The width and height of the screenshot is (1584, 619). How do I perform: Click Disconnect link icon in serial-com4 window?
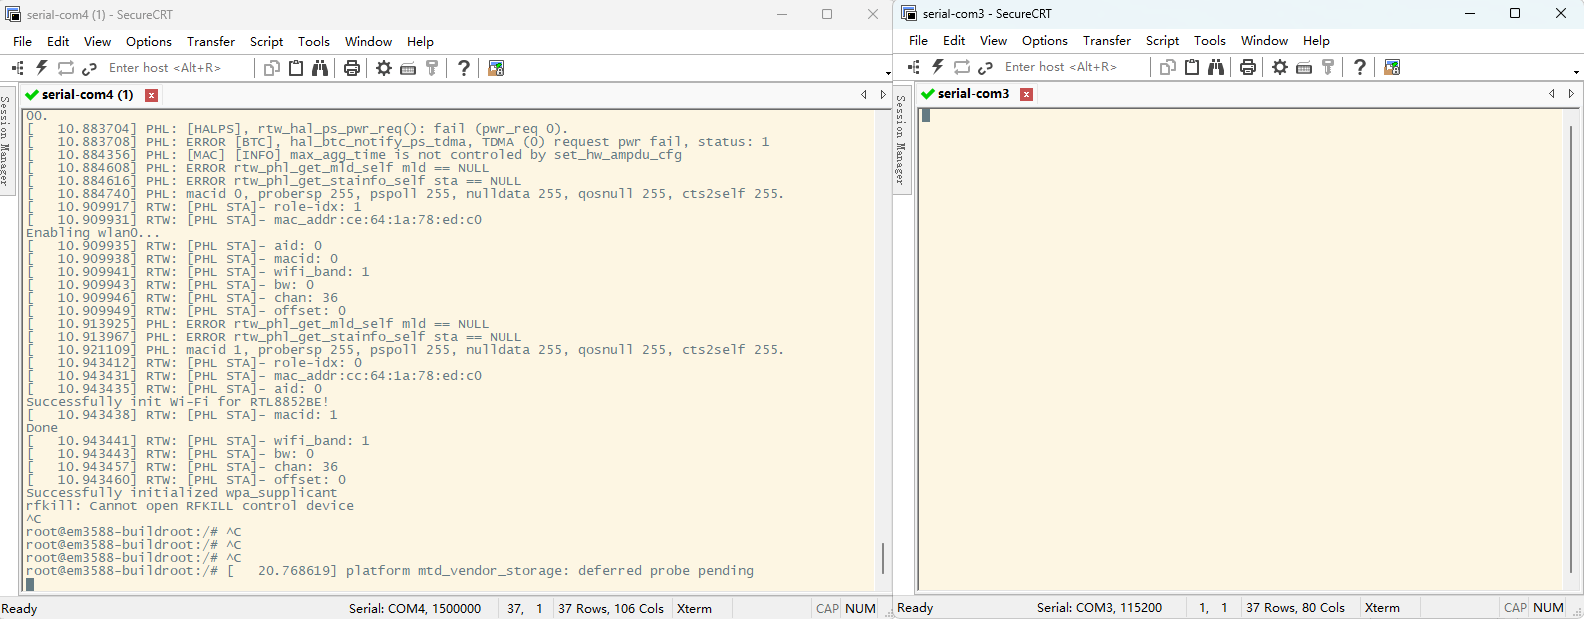[x=89, y=68]
